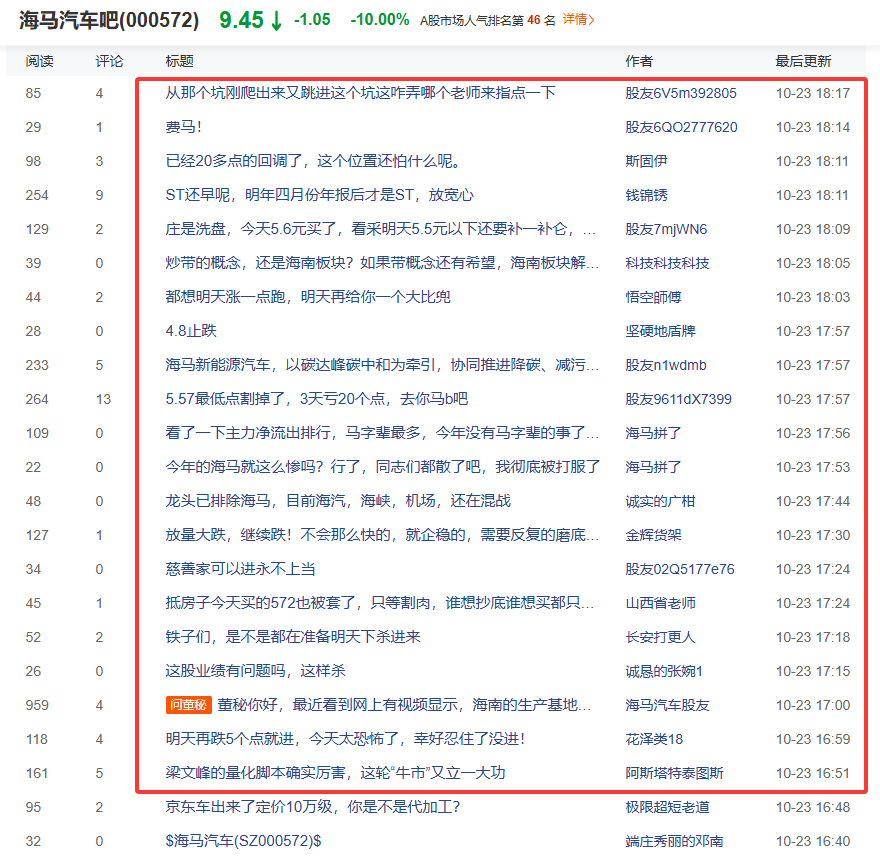This screenshot has height=859, width=880.
Task: Open the post '4.8止跌'
Action: pos(191,331)
